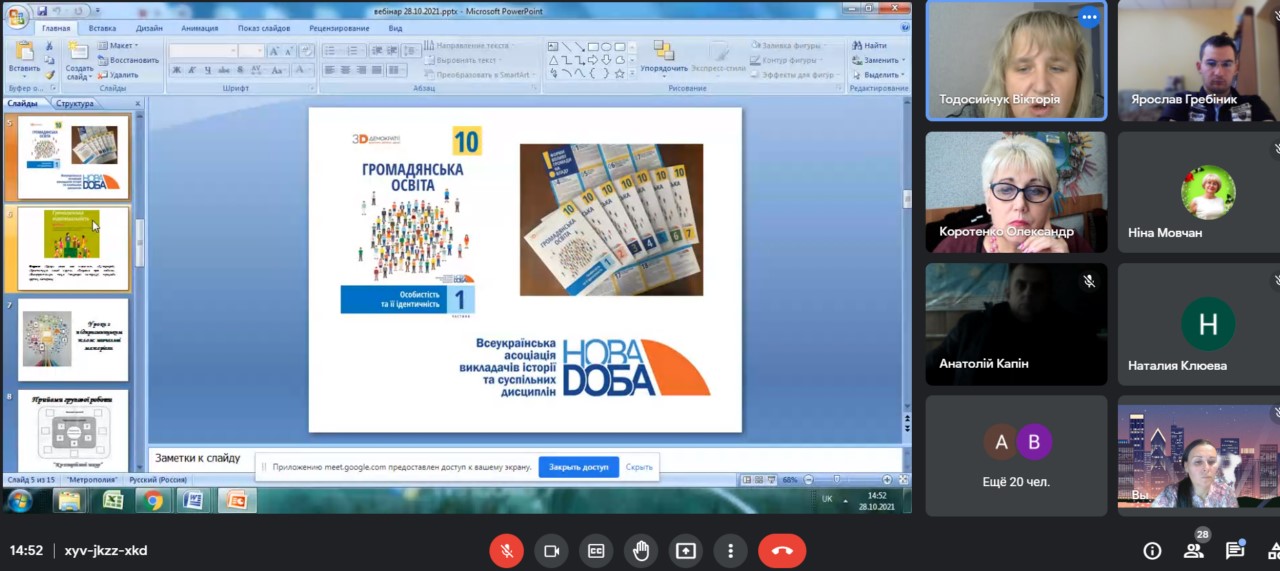Screen dimensions: 1280x571
Task: Select slide 7 thumbnail in slides pane
Action: pyautogui.click(x=73, y=339)
